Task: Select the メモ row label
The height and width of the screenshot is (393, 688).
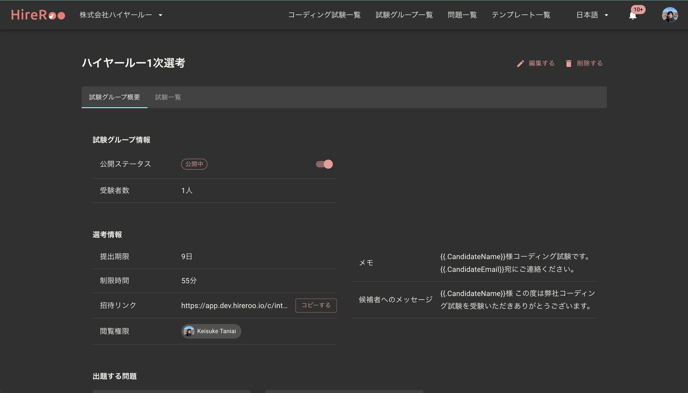Action: point(366,263)
